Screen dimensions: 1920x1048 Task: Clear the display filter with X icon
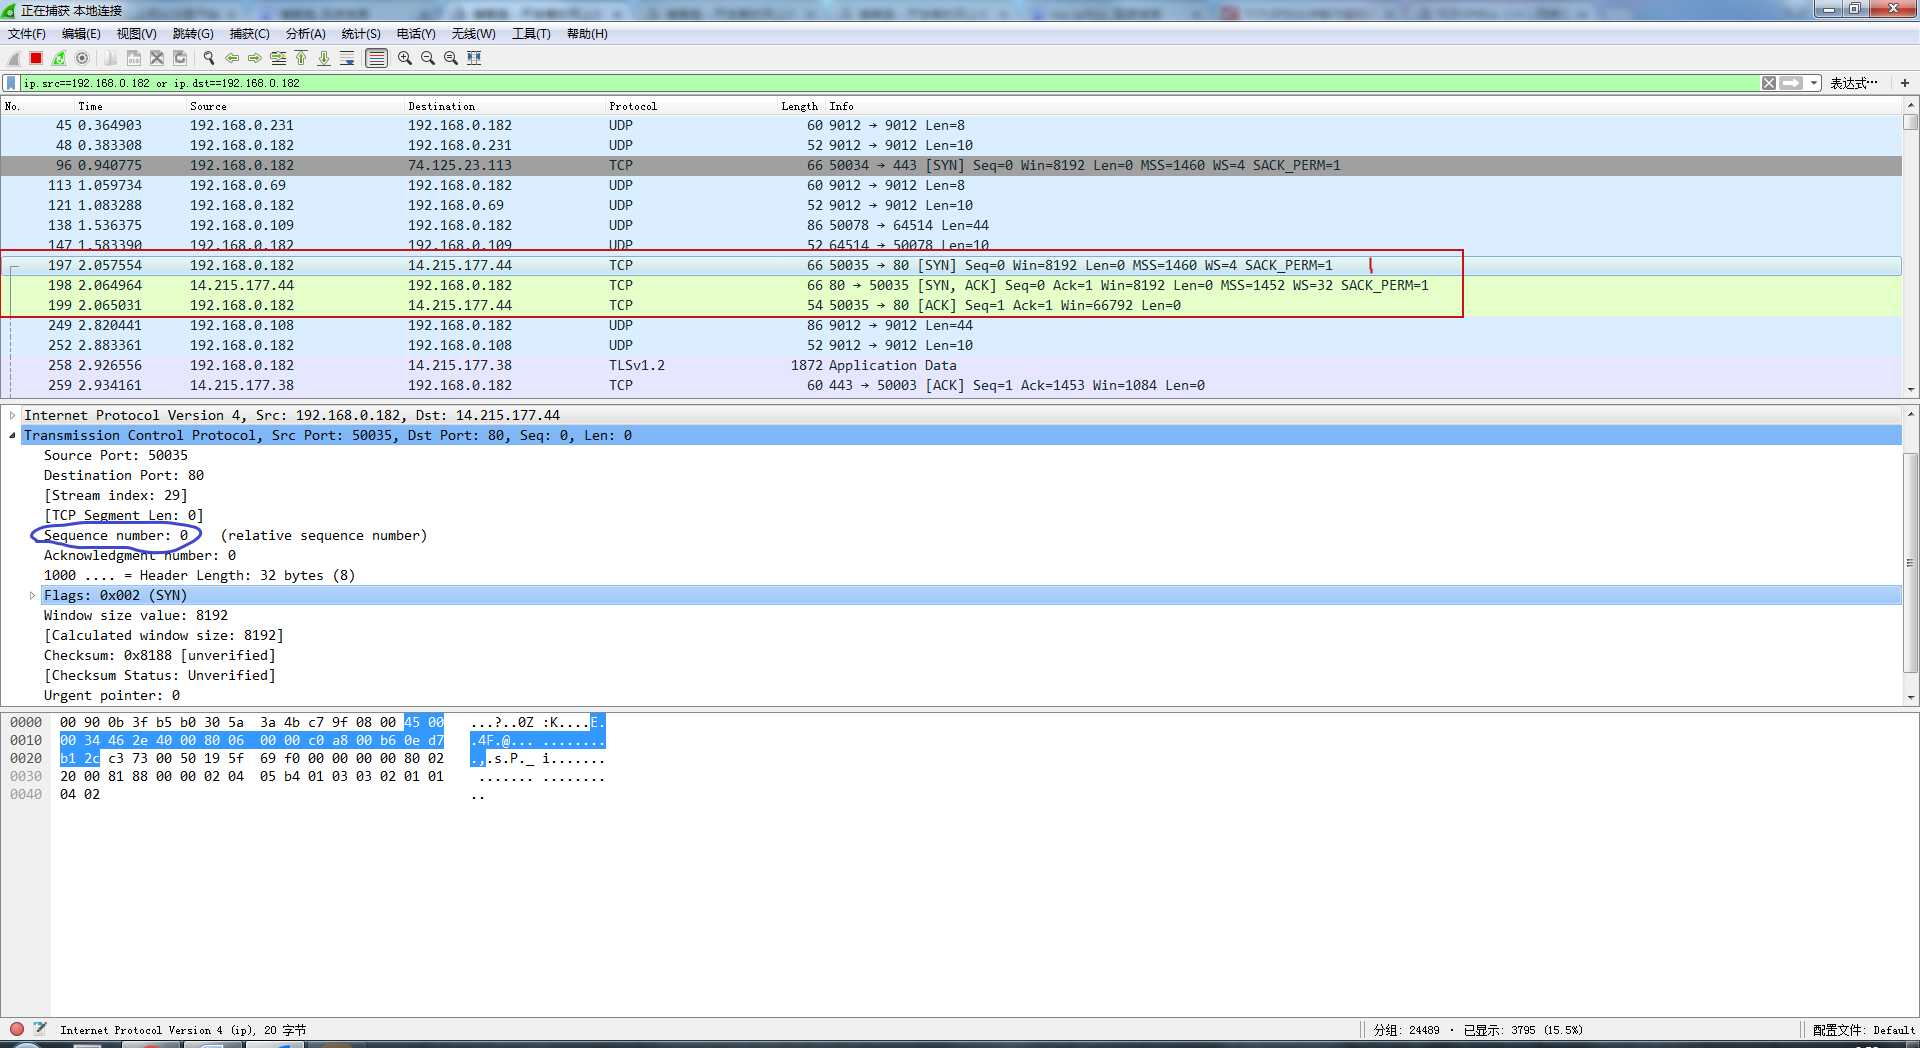pyautogui.click(x=1769, y=83)
